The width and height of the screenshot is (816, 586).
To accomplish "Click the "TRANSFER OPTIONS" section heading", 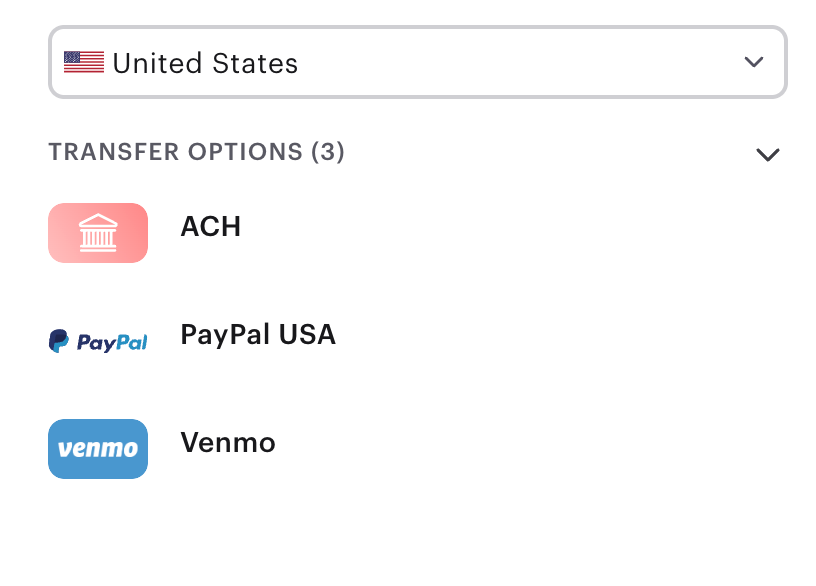I will (x=175, y=152).
